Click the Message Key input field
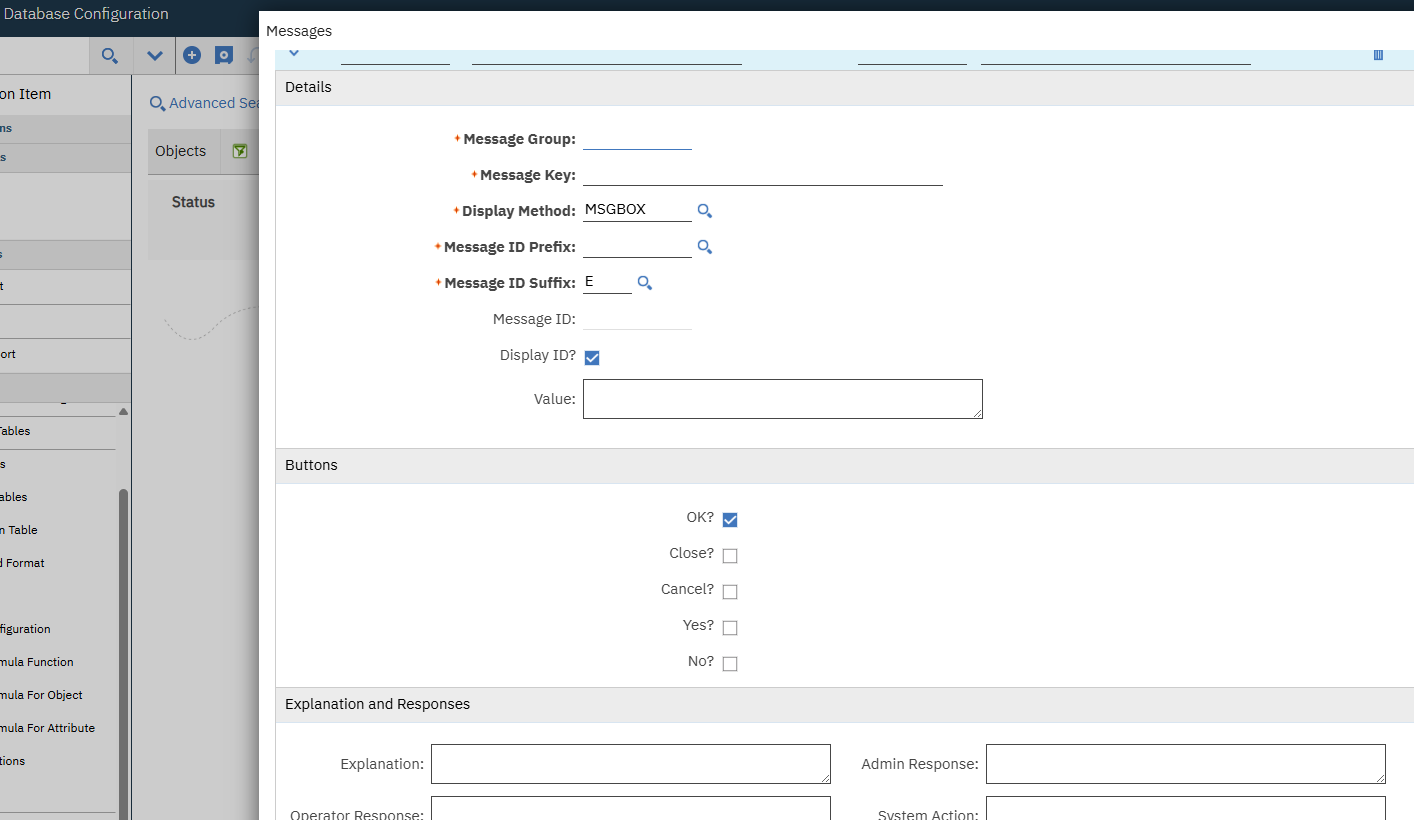Screen dimensions: 1414x820 [x=762, y=175]
